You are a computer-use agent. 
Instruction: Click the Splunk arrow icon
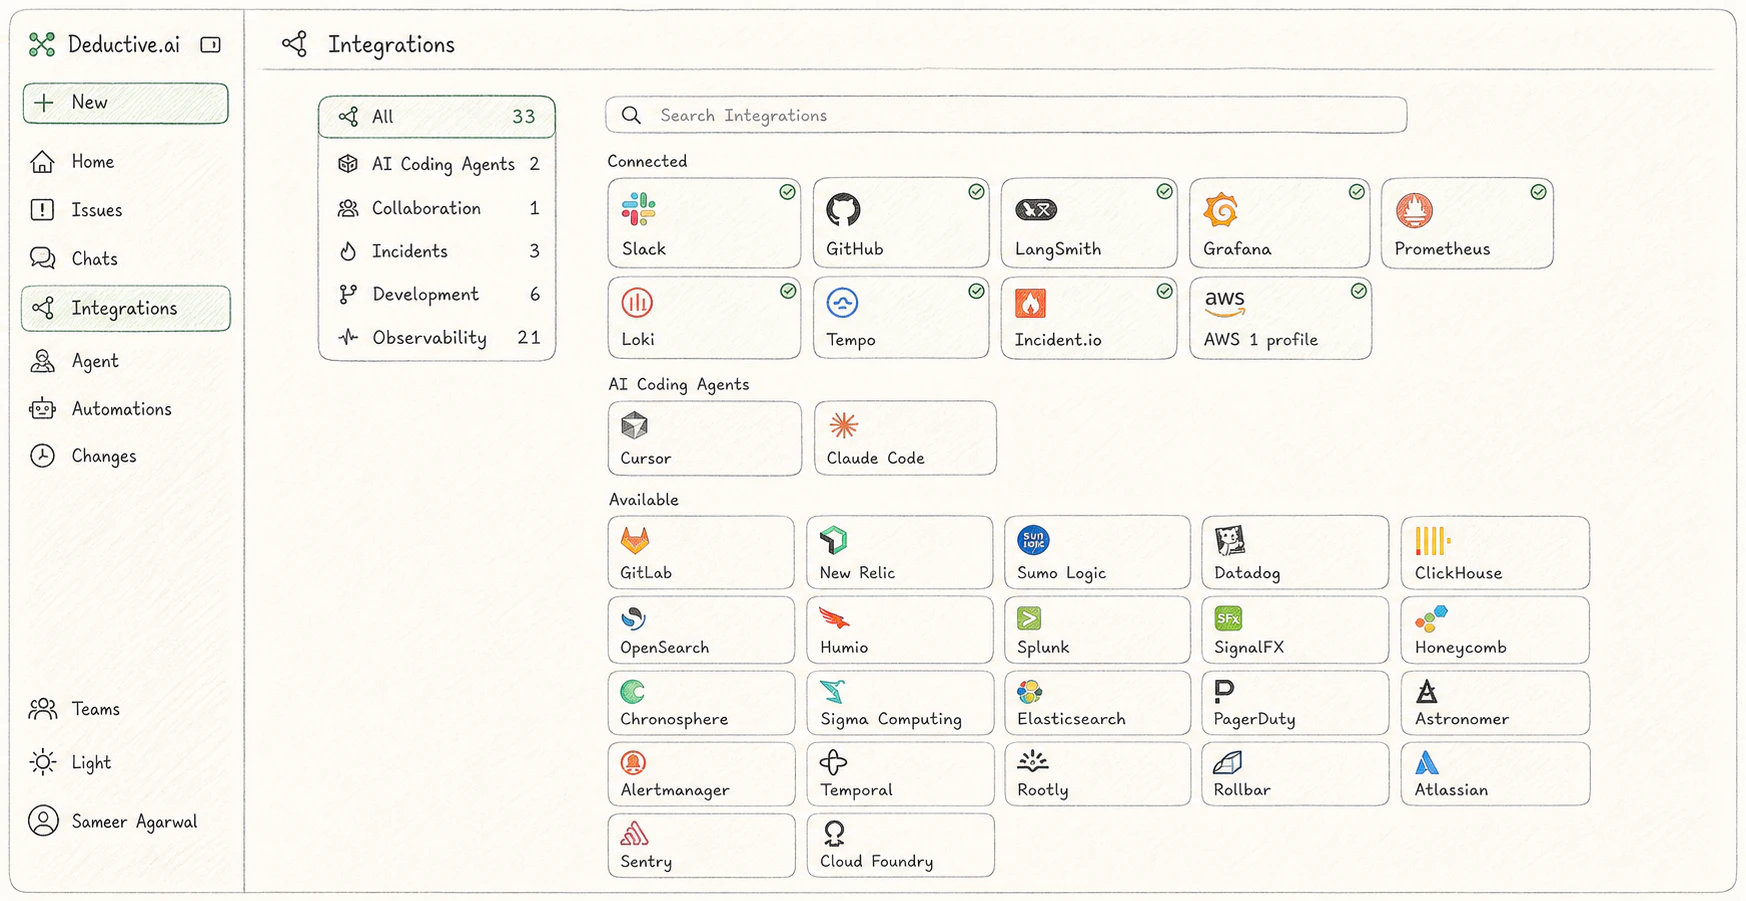coord(1030,618)
